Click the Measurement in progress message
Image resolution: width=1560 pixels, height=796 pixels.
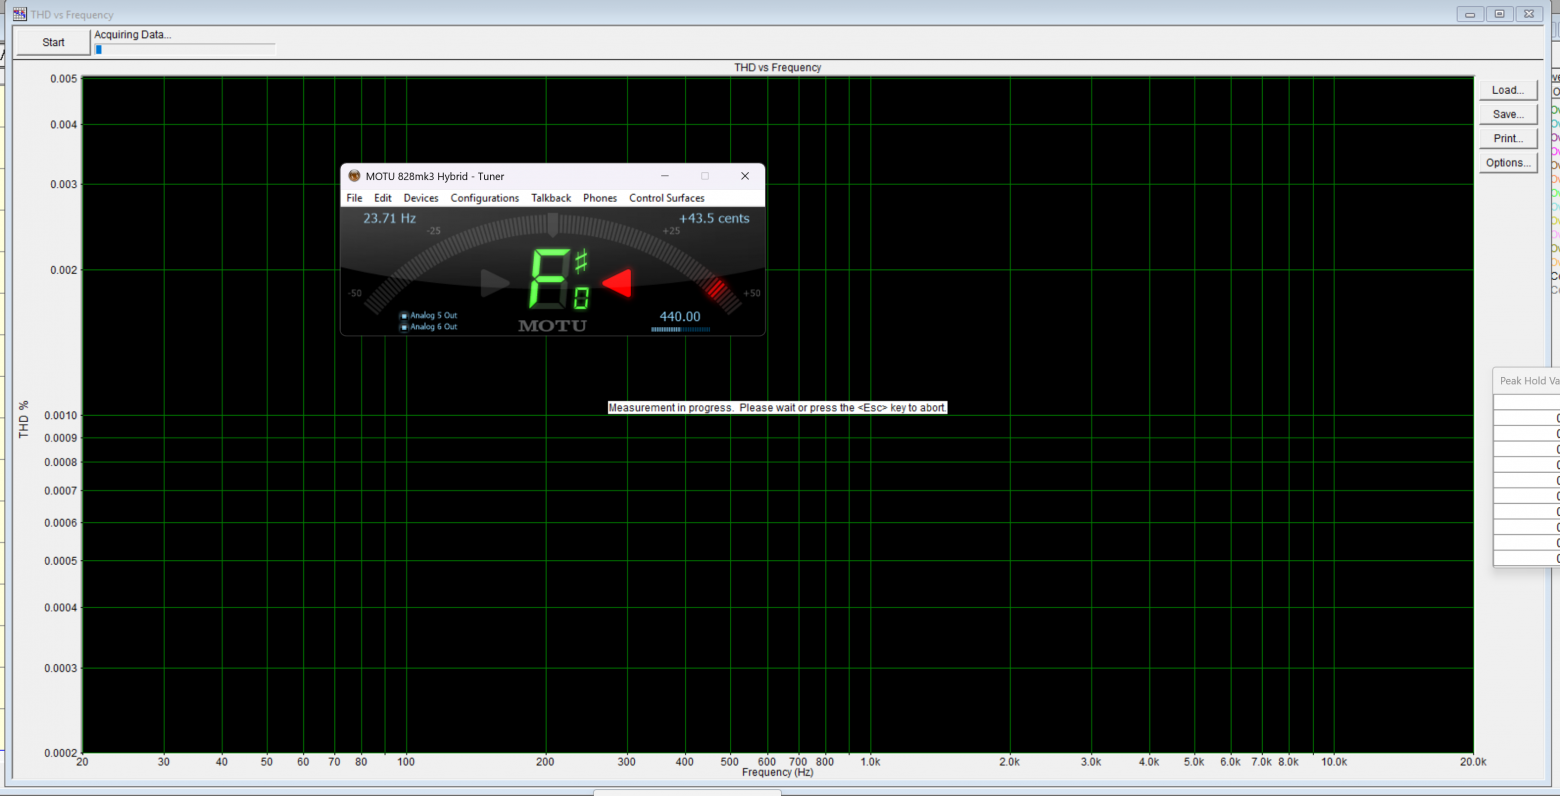tap(777, 408)
